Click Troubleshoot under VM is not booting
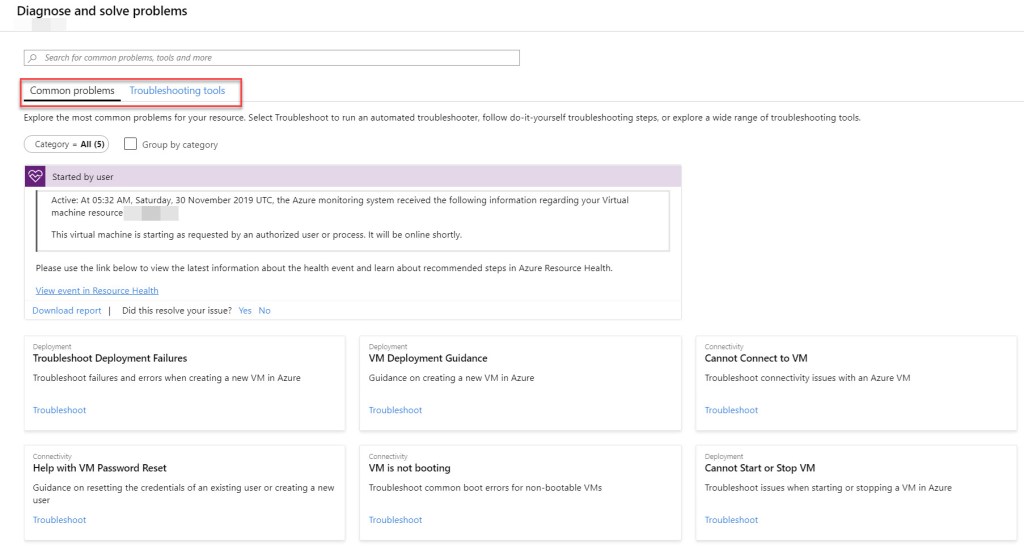 395,520
